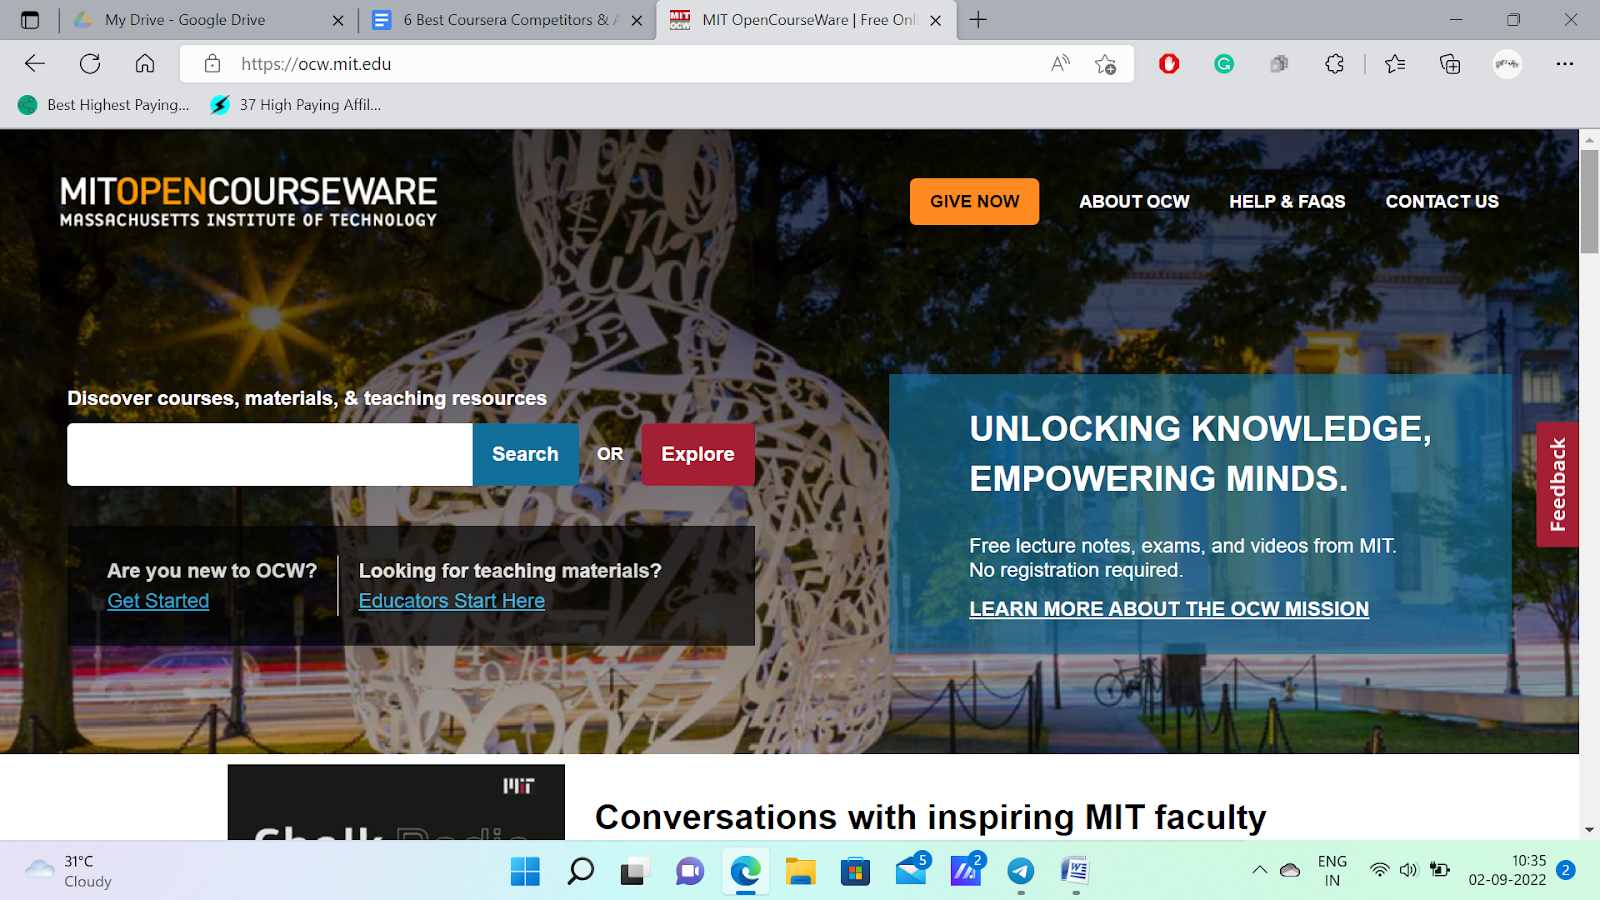Open the Collections icon
Image resolution: width=1600 pixels, height=900 pixels.
pyautogui.click(x=1450, y=64)
